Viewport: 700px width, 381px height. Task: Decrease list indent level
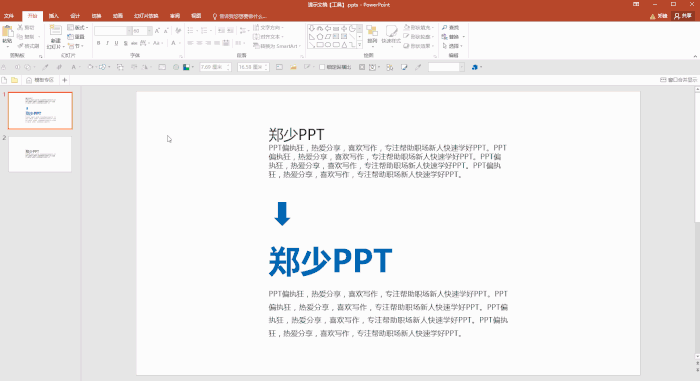click(x=221, y=31)
